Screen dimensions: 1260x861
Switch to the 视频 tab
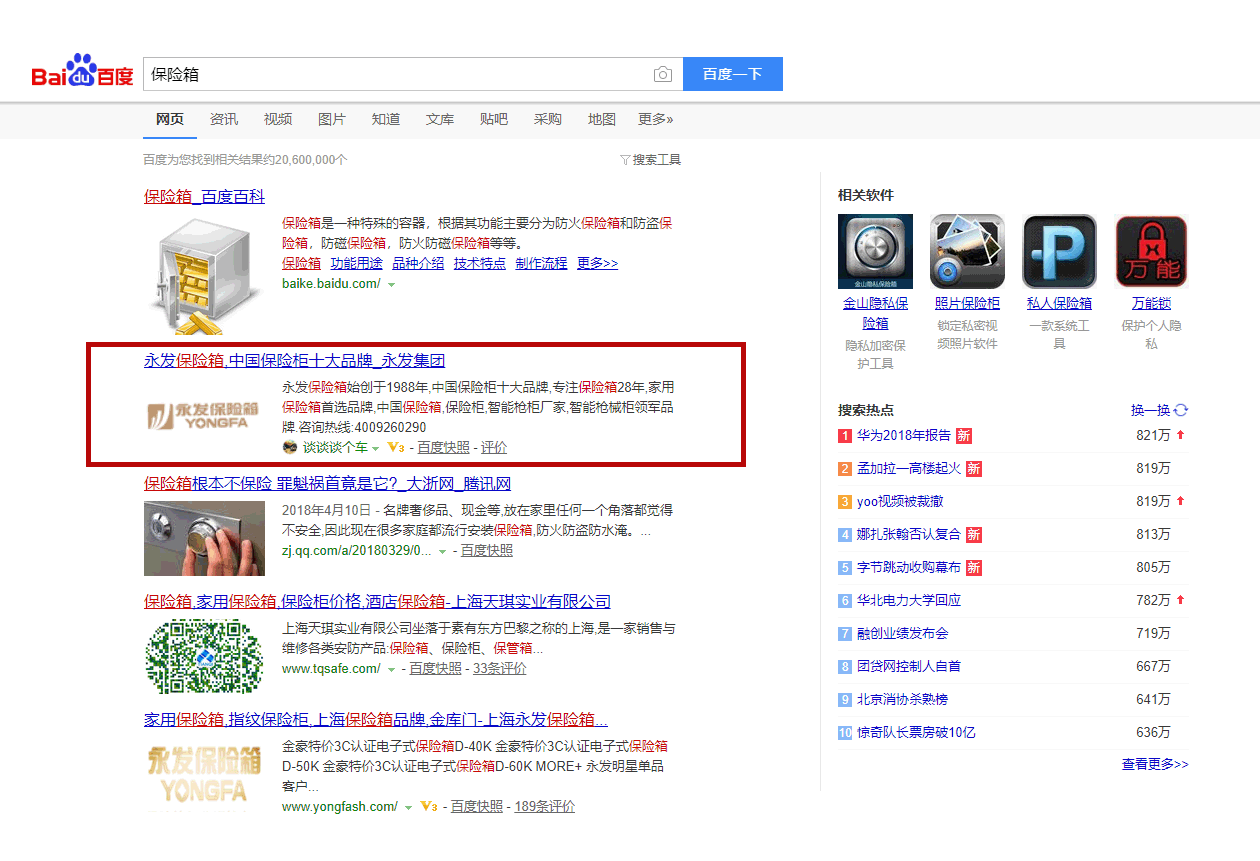278,119
